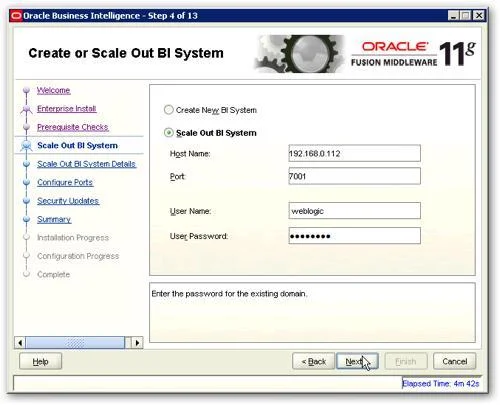Click the right scroll arrow of navigation pane
Viewport: 500px width, 405px height.
coord(137,343)
